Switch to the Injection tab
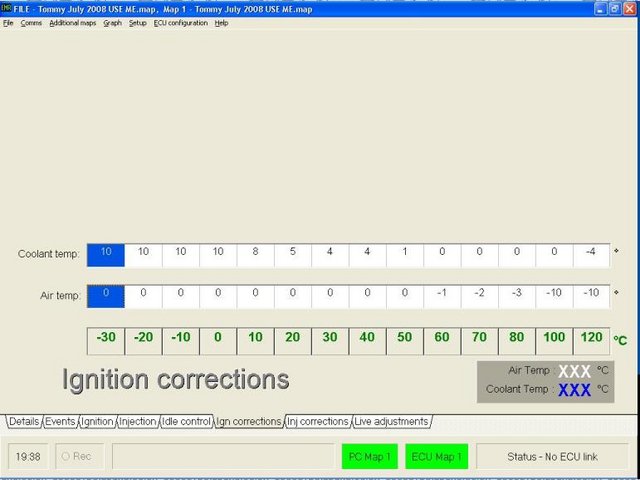The height and width of the screenshot is (480, 640). 138,421
